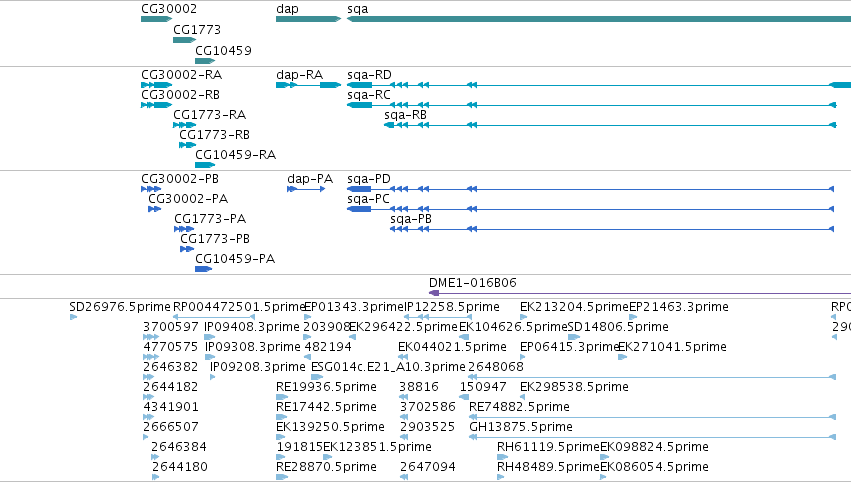Select the EK296422.5prime label
This screenshot has height=482, width=851.
(x=404, y=327)
